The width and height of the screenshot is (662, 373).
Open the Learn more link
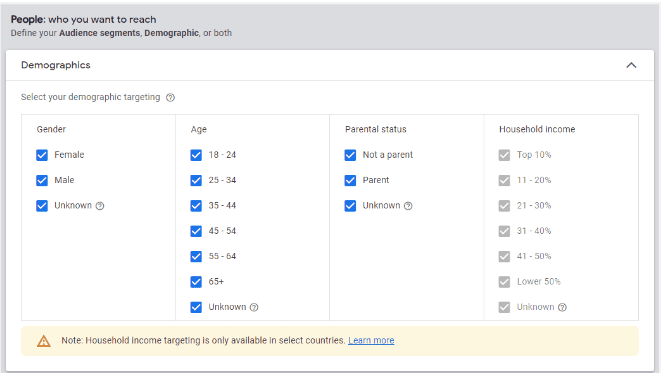pos(371,340)
